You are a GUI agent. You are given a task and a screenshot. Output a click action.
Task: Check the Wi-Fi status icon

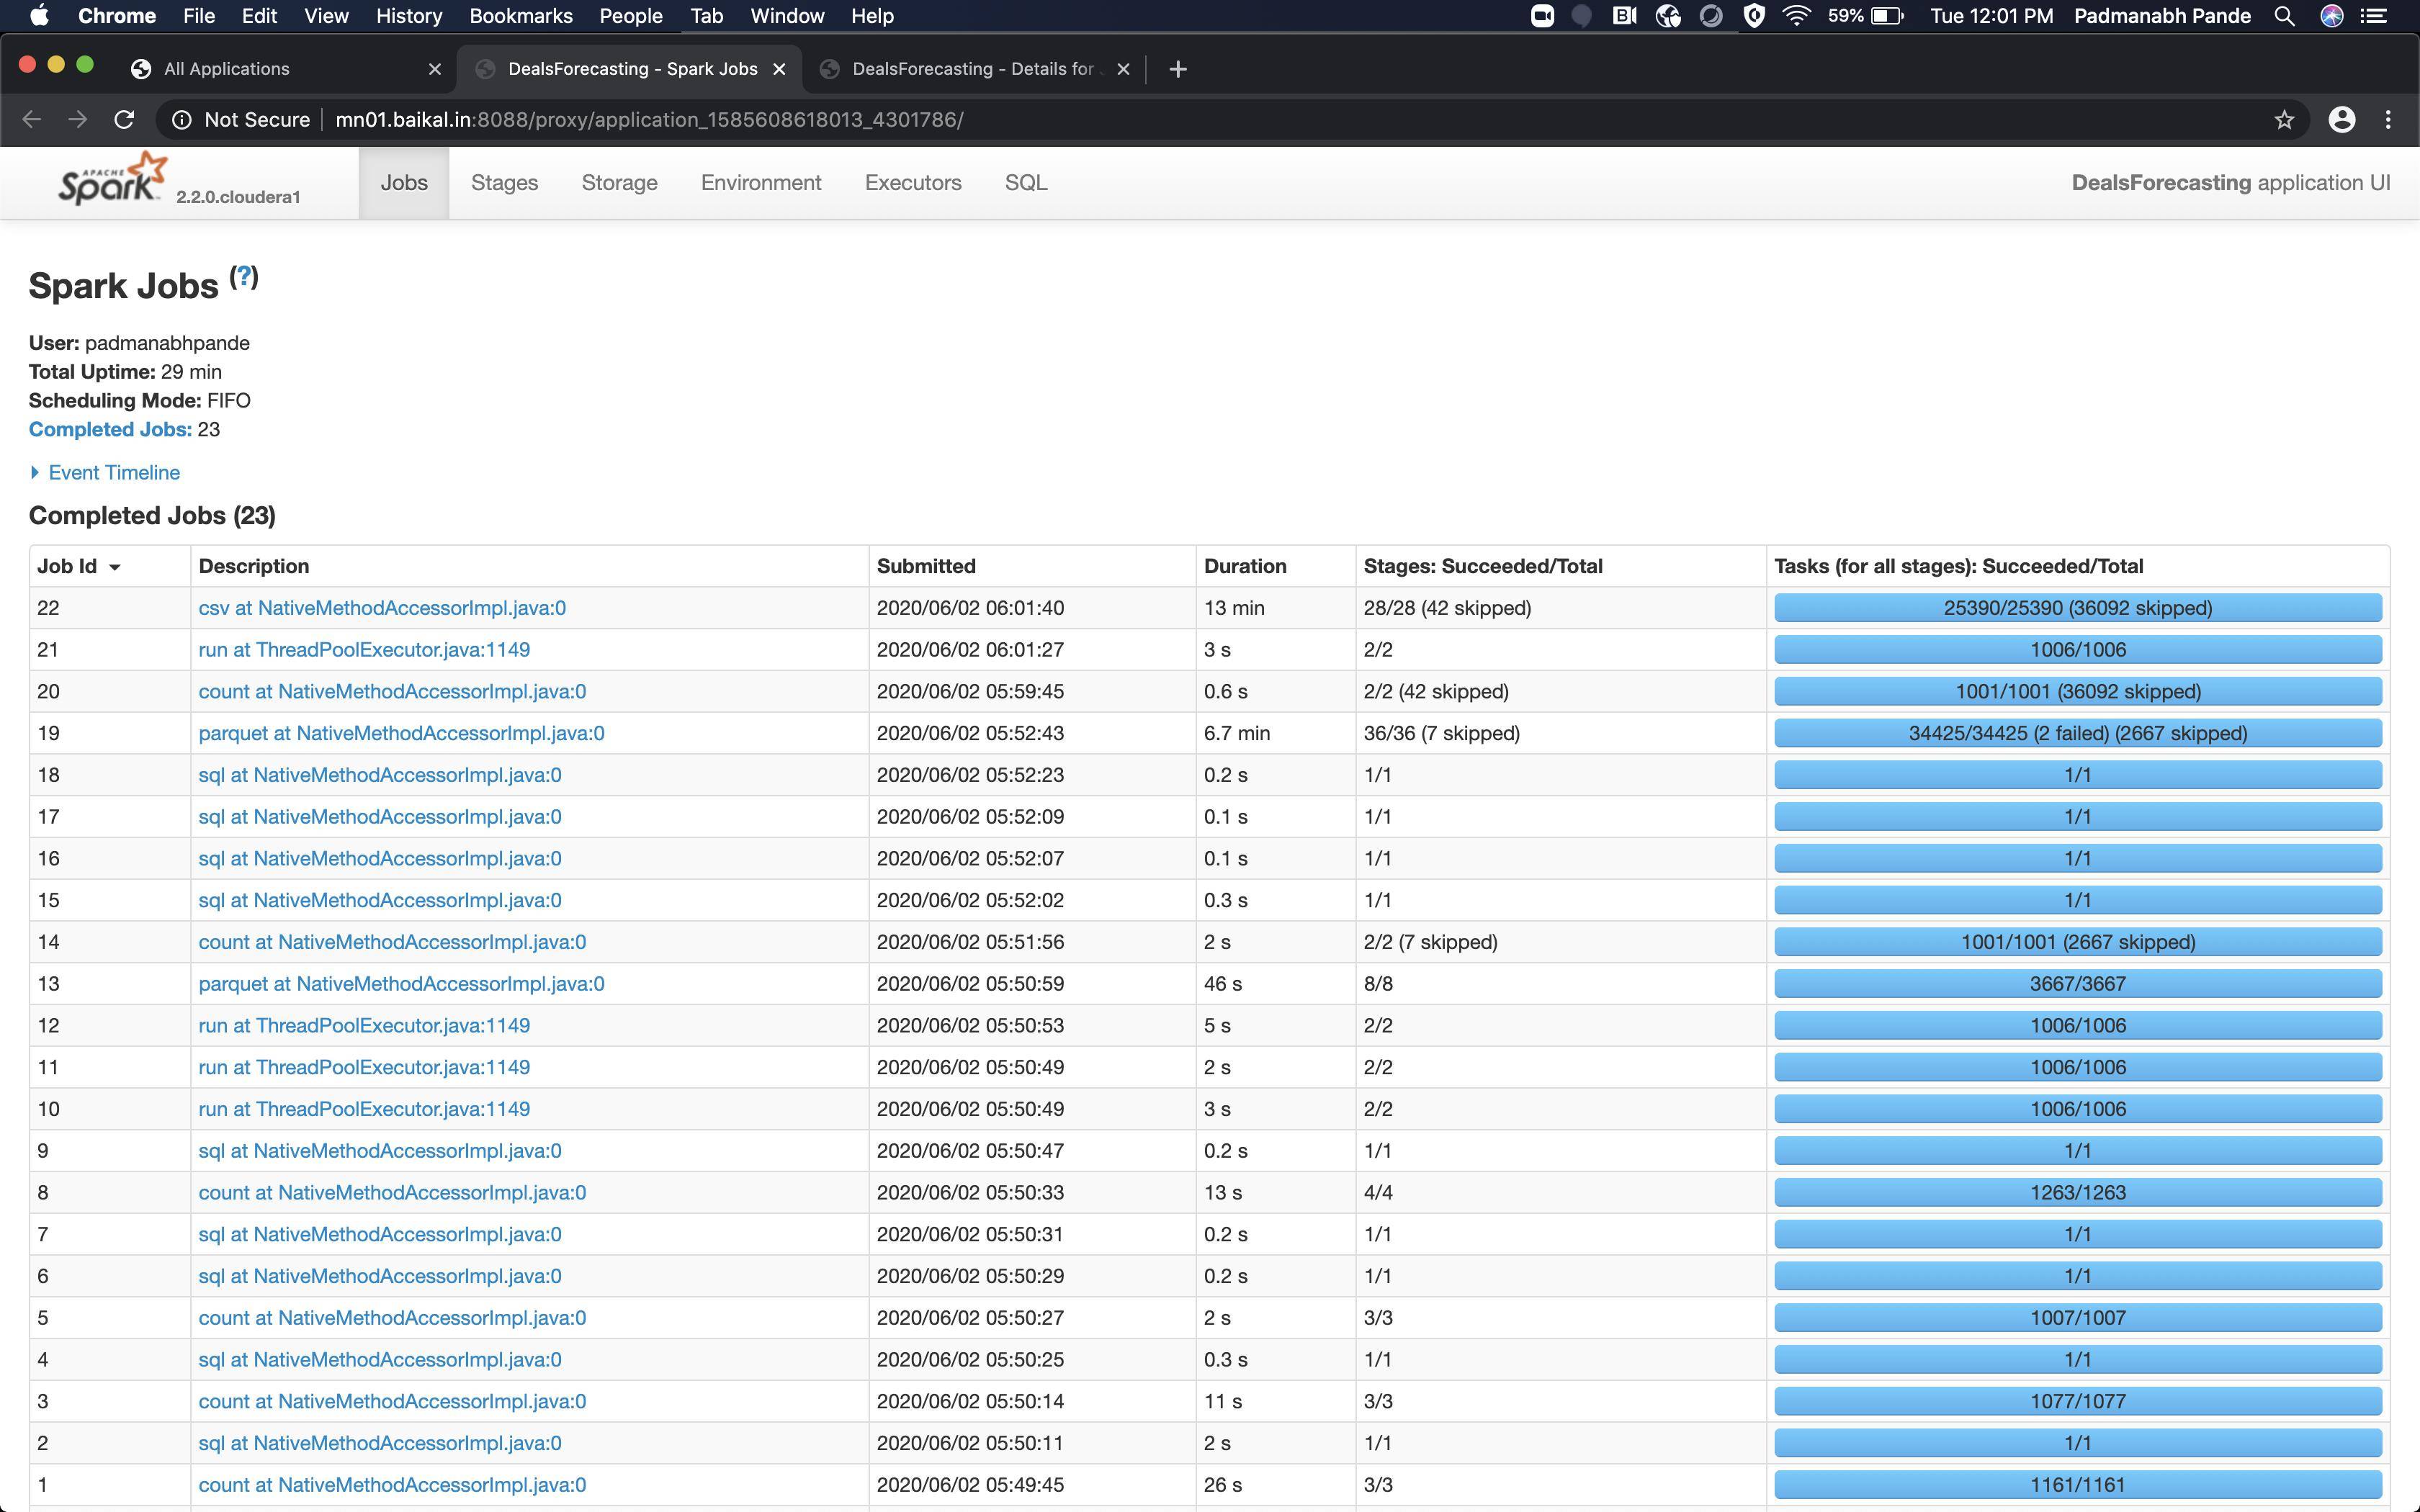(1797, 15)
